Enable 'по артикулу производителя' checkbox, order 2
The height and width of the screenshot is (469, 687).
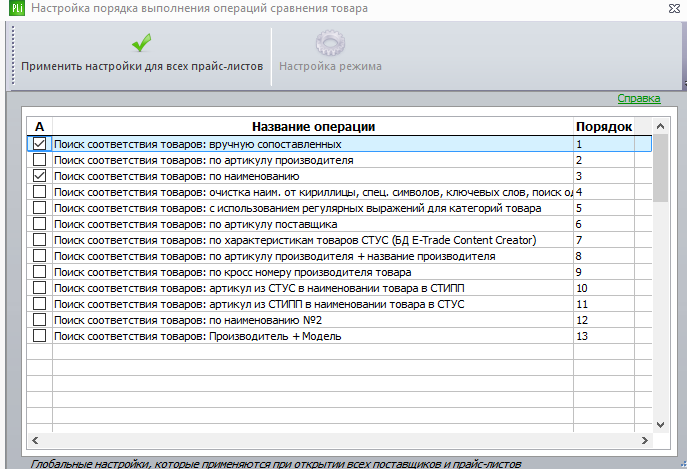tap(39, 160)
